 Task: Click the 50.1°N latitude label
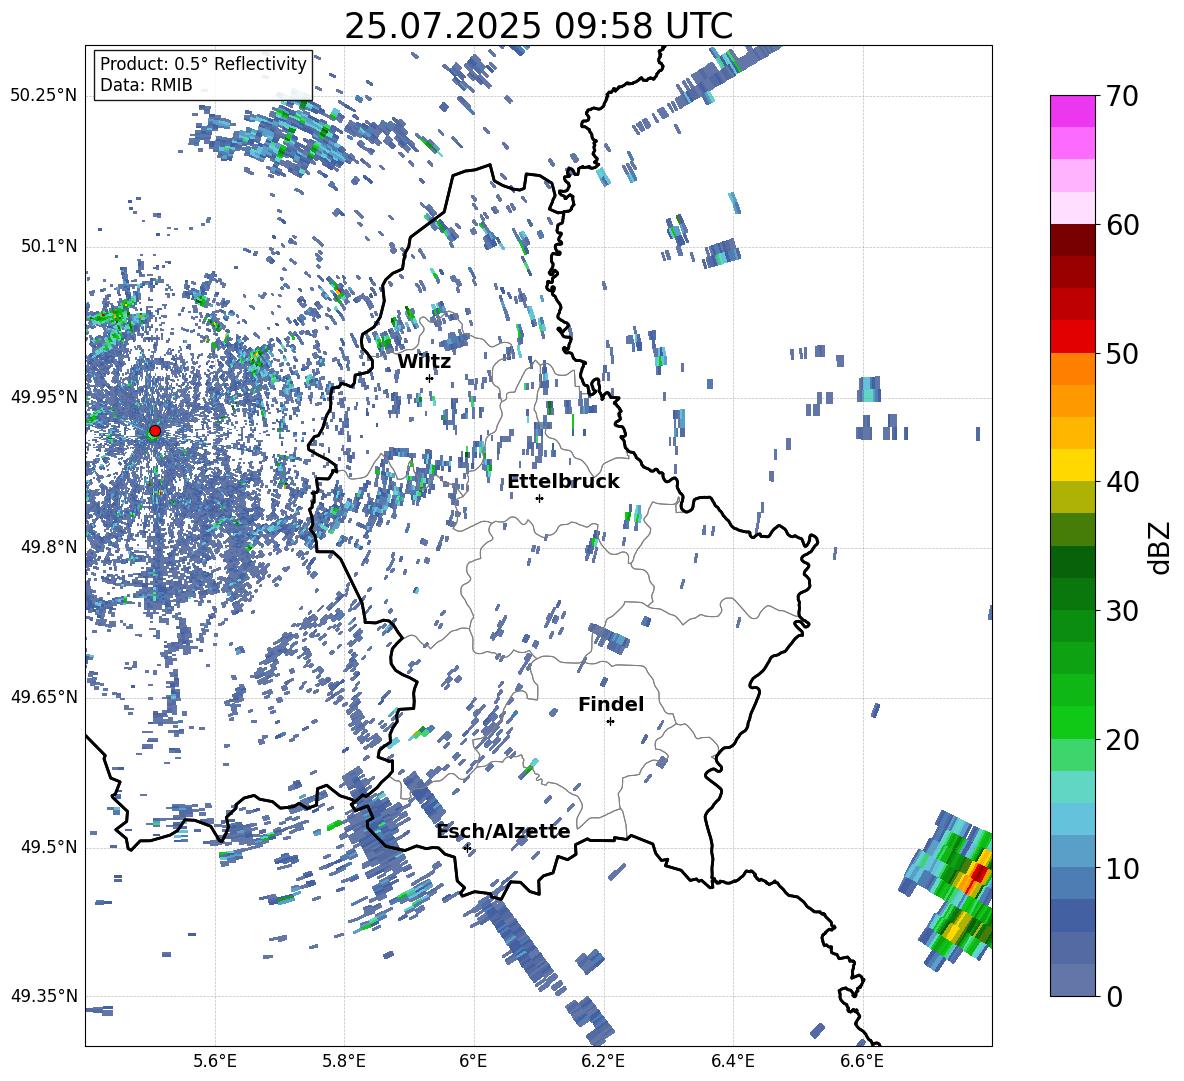click(x=49, y=246)
